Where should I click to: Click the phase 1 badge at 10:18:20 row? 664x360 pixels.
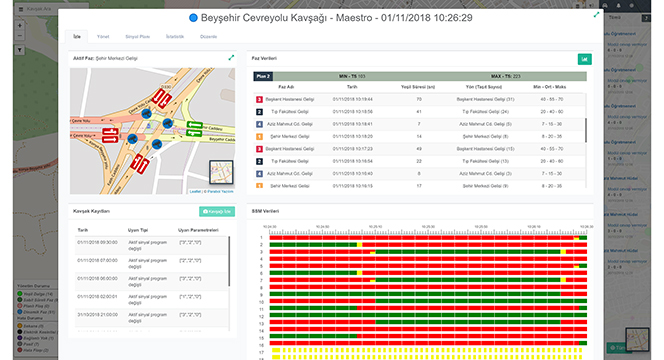260,136
